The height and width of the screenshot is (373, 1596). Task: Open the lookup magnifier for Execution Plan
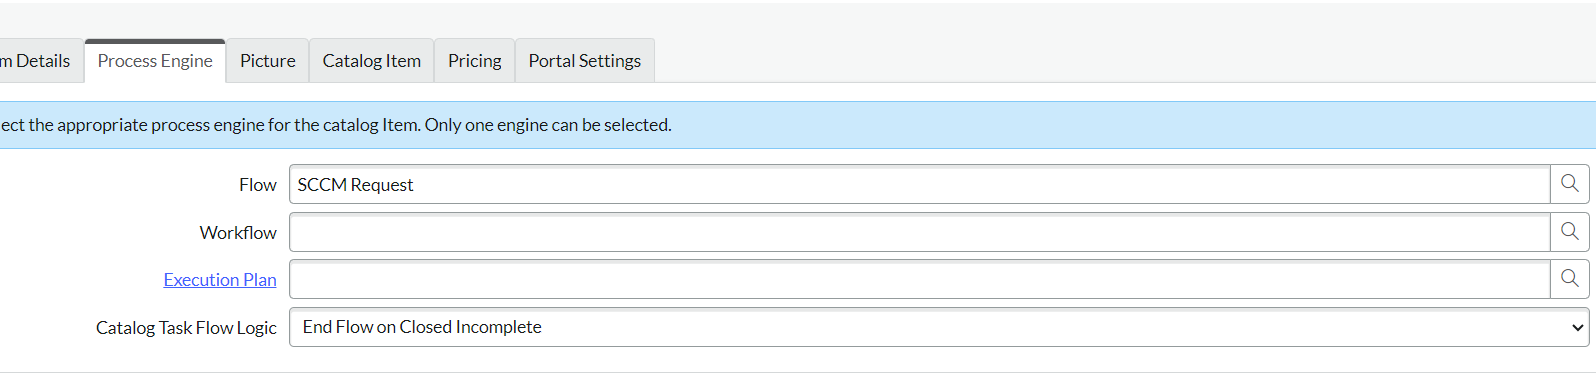[1570, 279]
